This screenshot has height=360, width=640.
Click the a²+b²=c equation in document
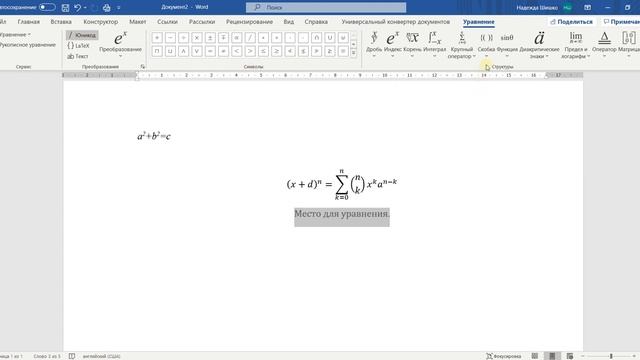tap(154, 136)
